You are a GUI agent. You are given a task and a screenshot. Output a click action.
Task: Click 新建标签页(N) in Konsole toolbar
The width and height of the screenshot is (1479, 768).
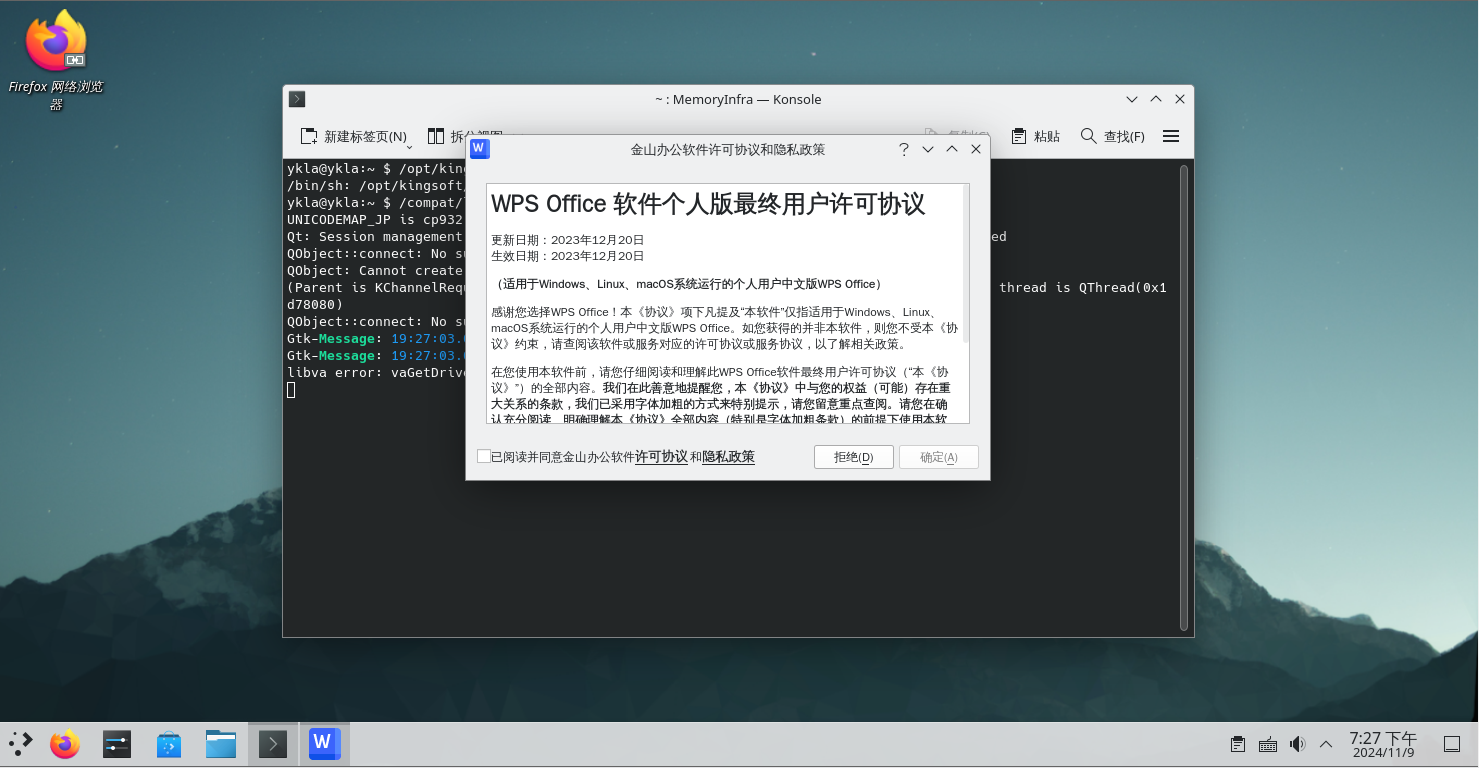click(354, 136)
